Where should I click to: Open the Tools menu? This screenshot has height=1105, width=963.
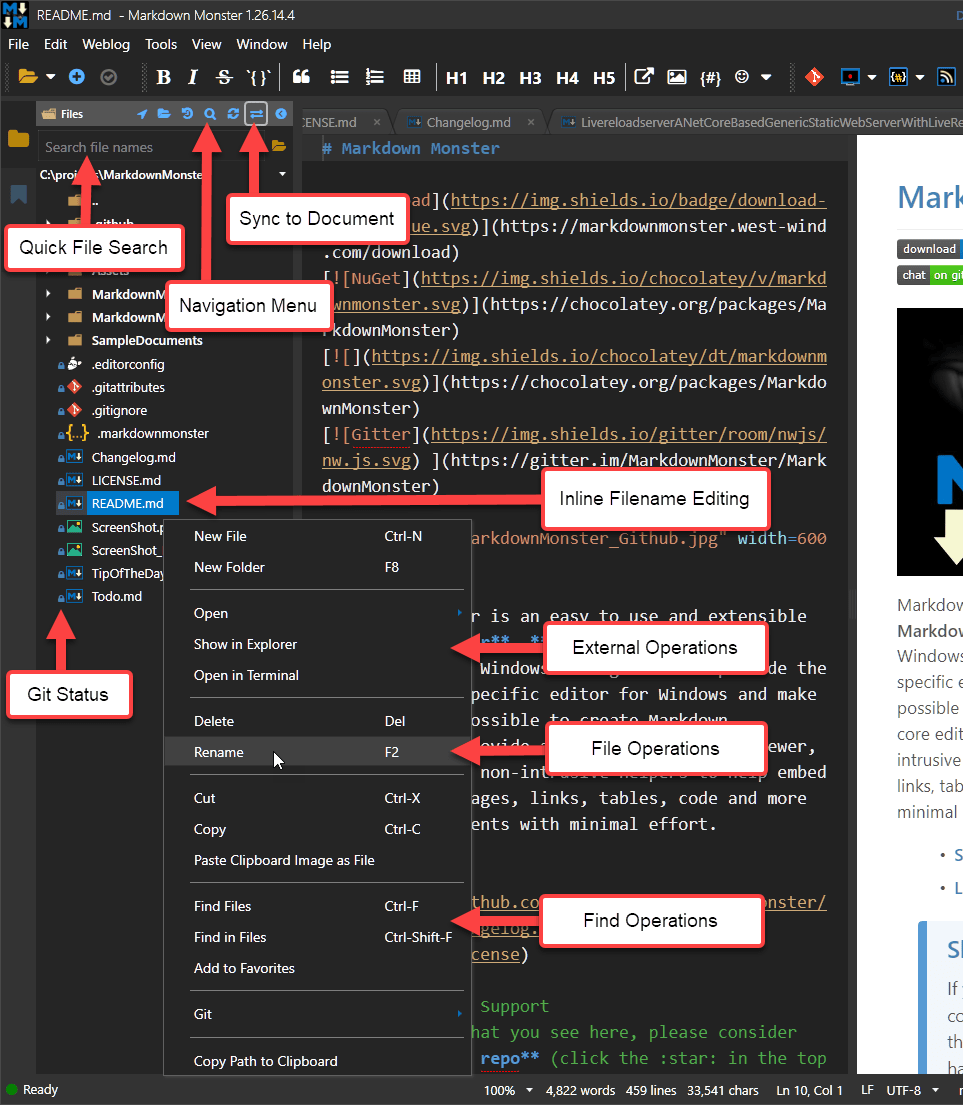click(161, 44)
